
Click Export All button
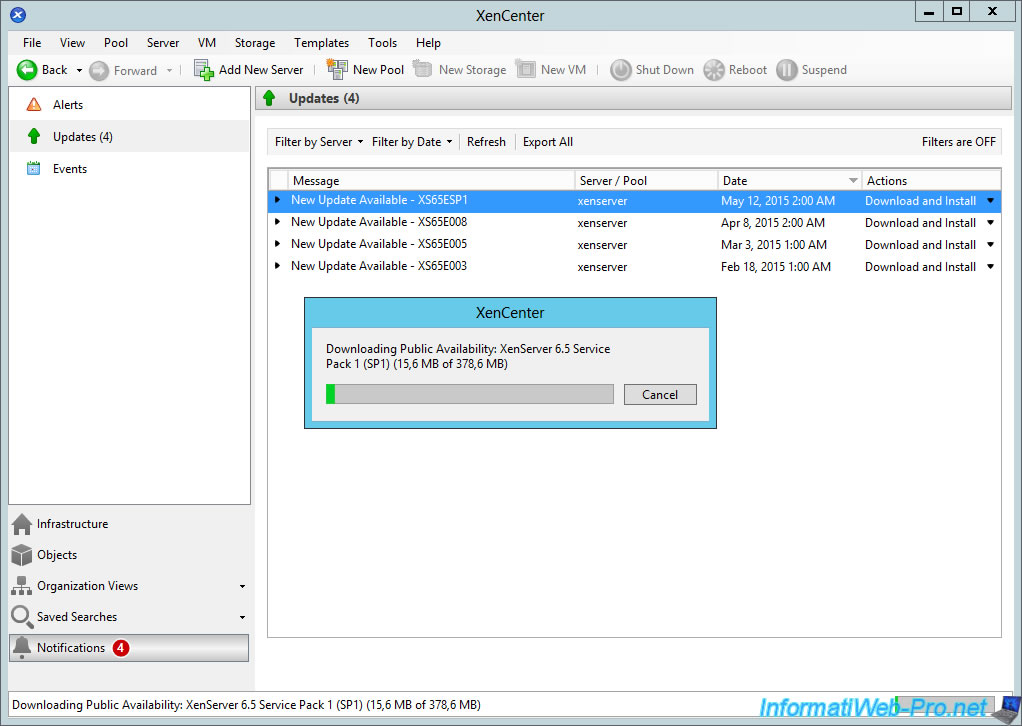548,141
